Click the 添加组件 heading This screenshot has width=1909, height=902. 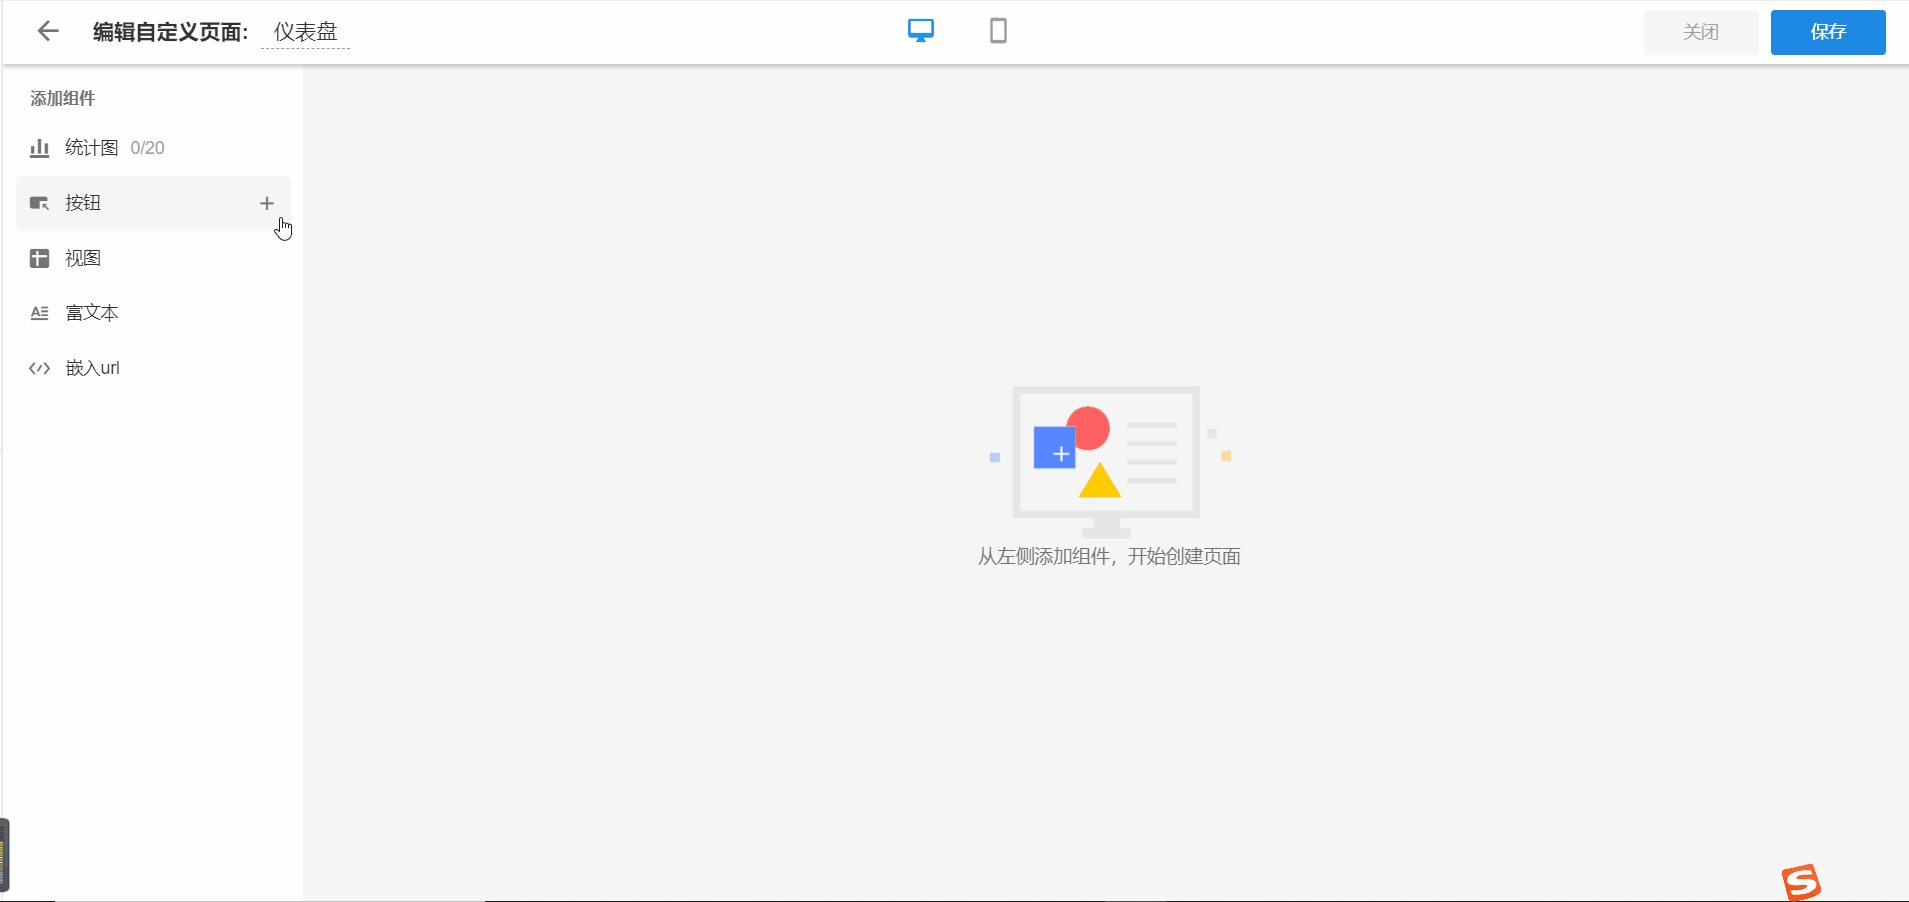pyautogui.click(x=63, y=98)
